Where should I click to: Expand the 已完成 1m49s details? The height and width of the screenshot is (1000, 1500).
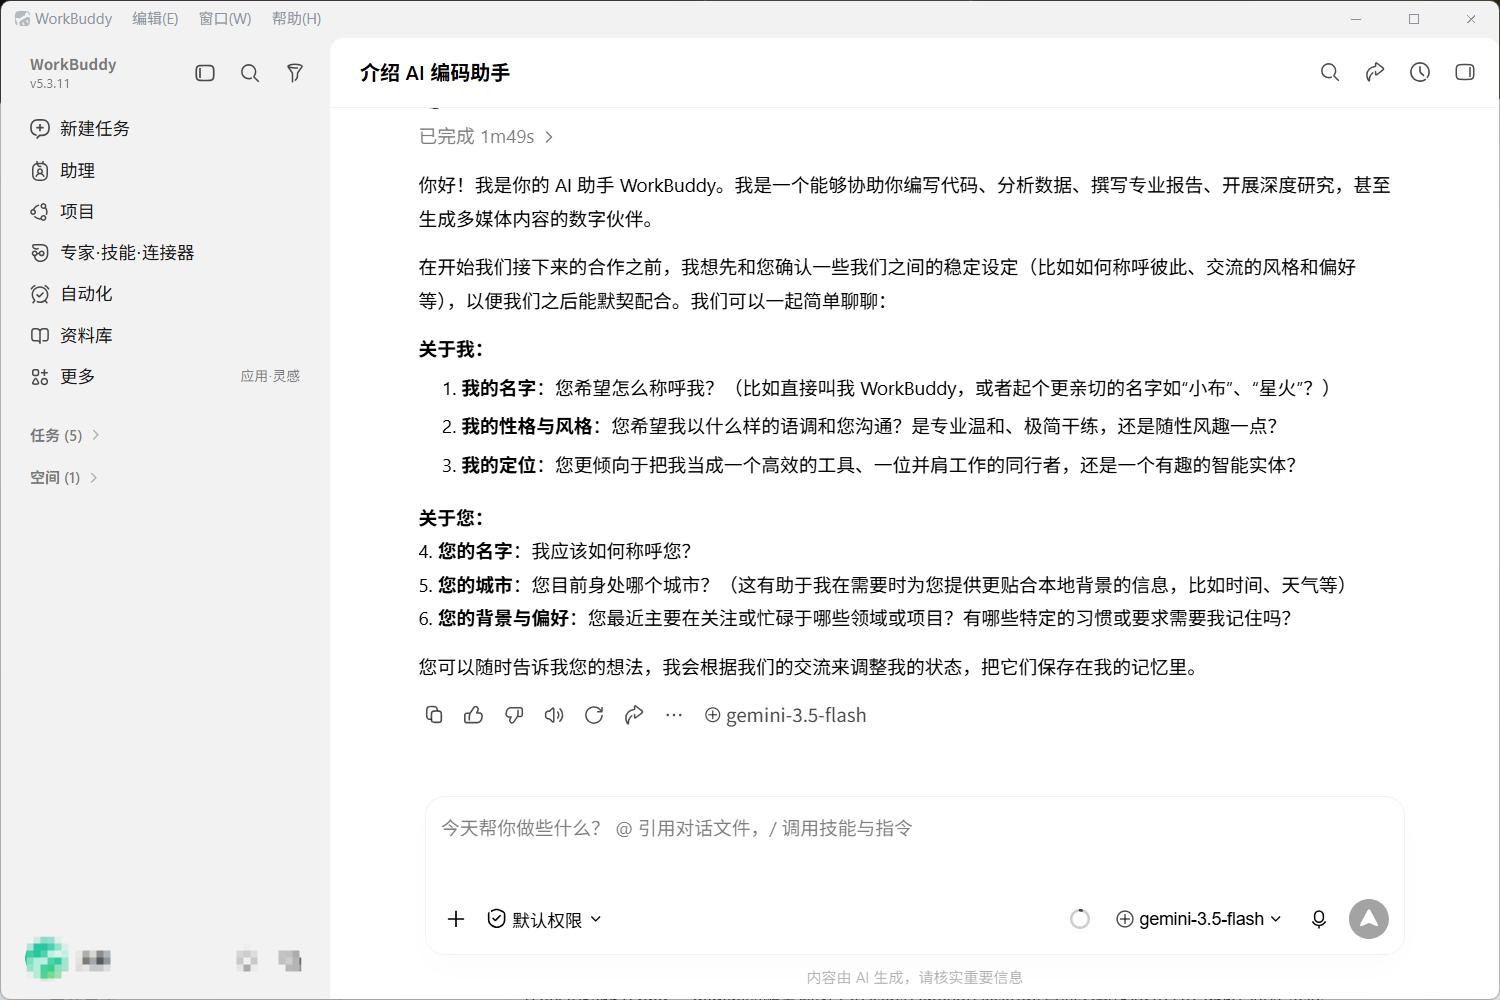(486, 136)
